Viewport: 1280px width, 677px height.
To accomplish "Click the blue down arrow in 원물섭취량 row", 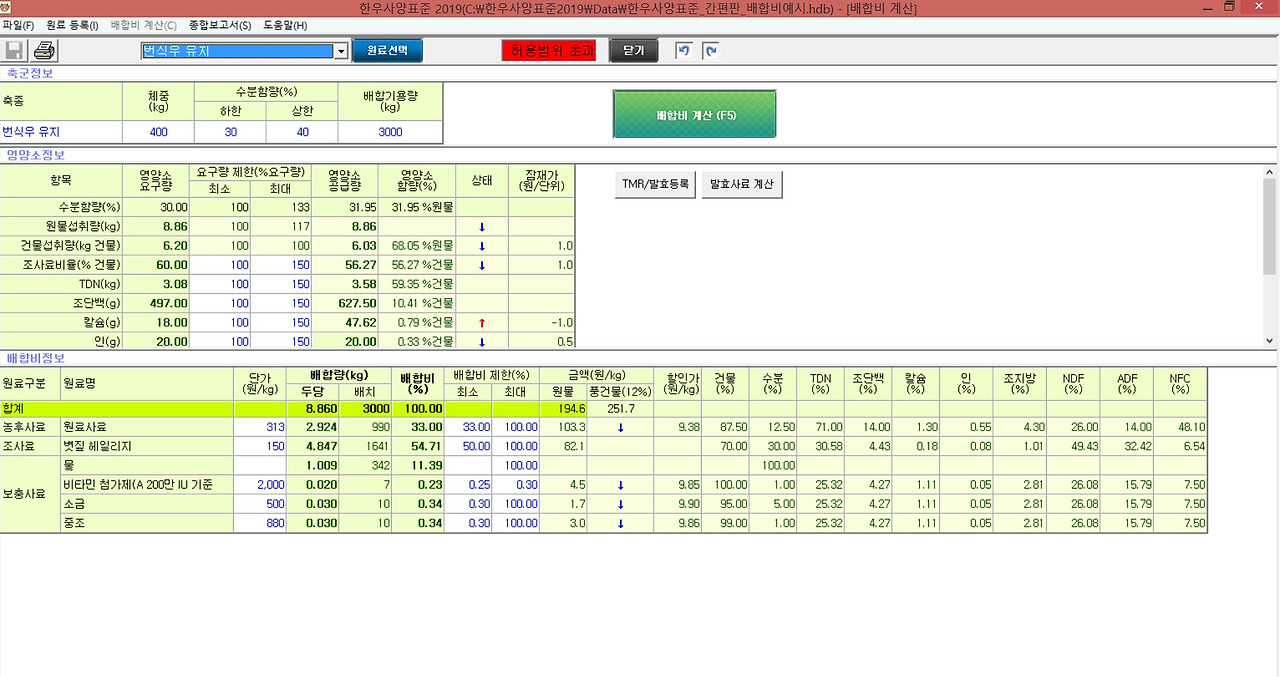I will [481, 226].
